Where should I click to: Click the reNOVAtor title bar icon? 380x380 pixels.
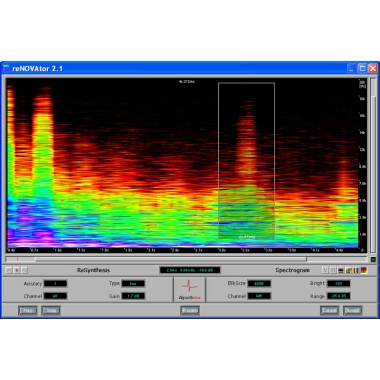click(x=6, y=69)
